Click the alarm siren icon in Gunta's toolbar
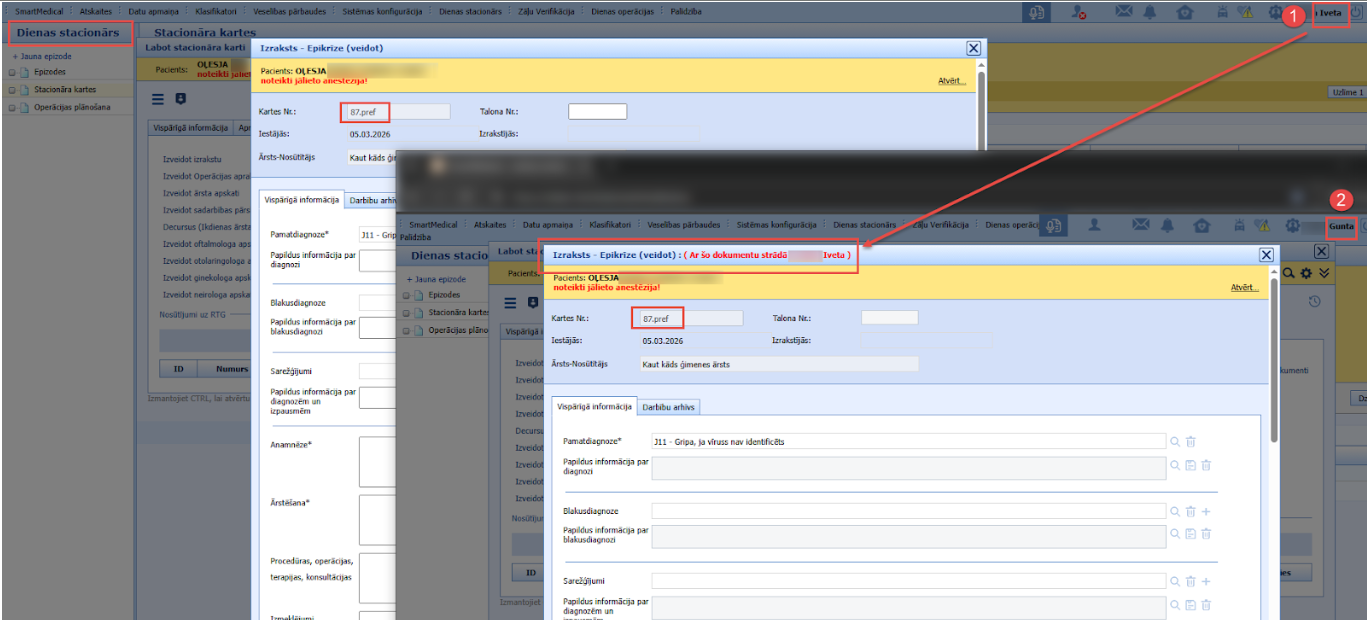1367x620 pixels. tap(1241, 226)
